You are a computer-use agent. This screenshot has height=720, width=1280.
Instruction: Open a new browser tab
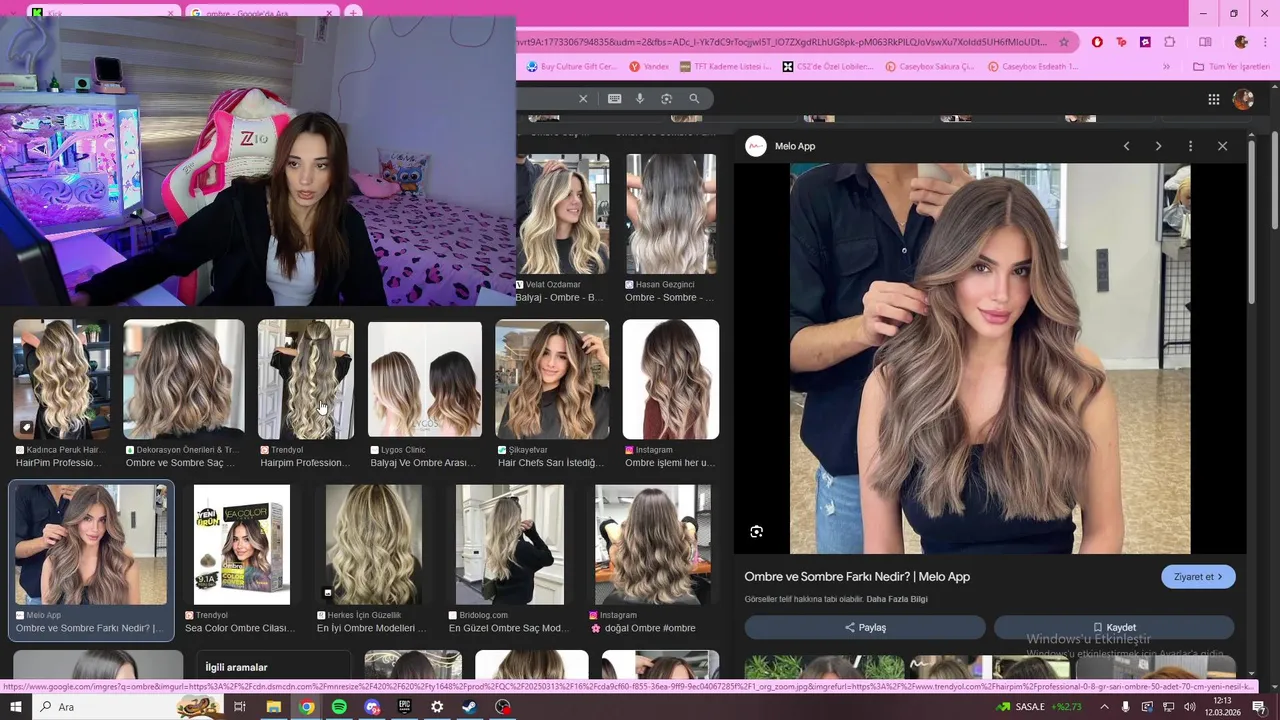click(x=353, y=13)
